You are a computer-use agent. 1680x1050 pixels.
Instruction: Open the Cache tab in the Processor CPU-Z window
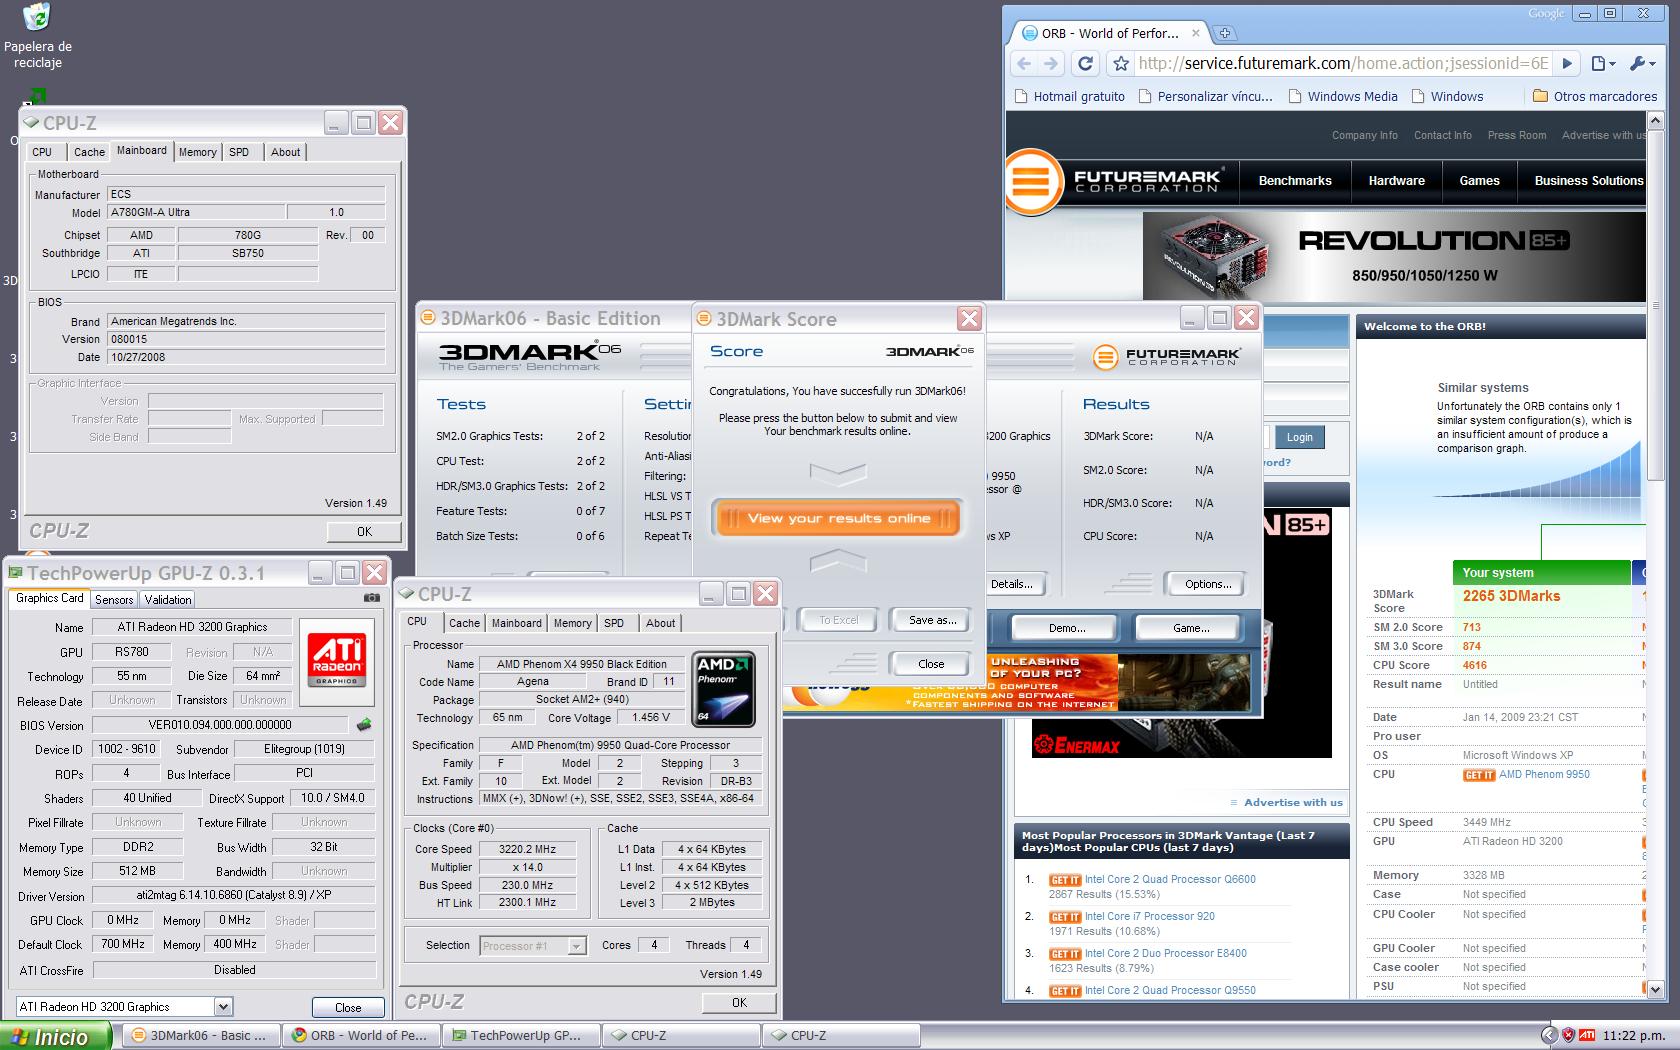464,623
